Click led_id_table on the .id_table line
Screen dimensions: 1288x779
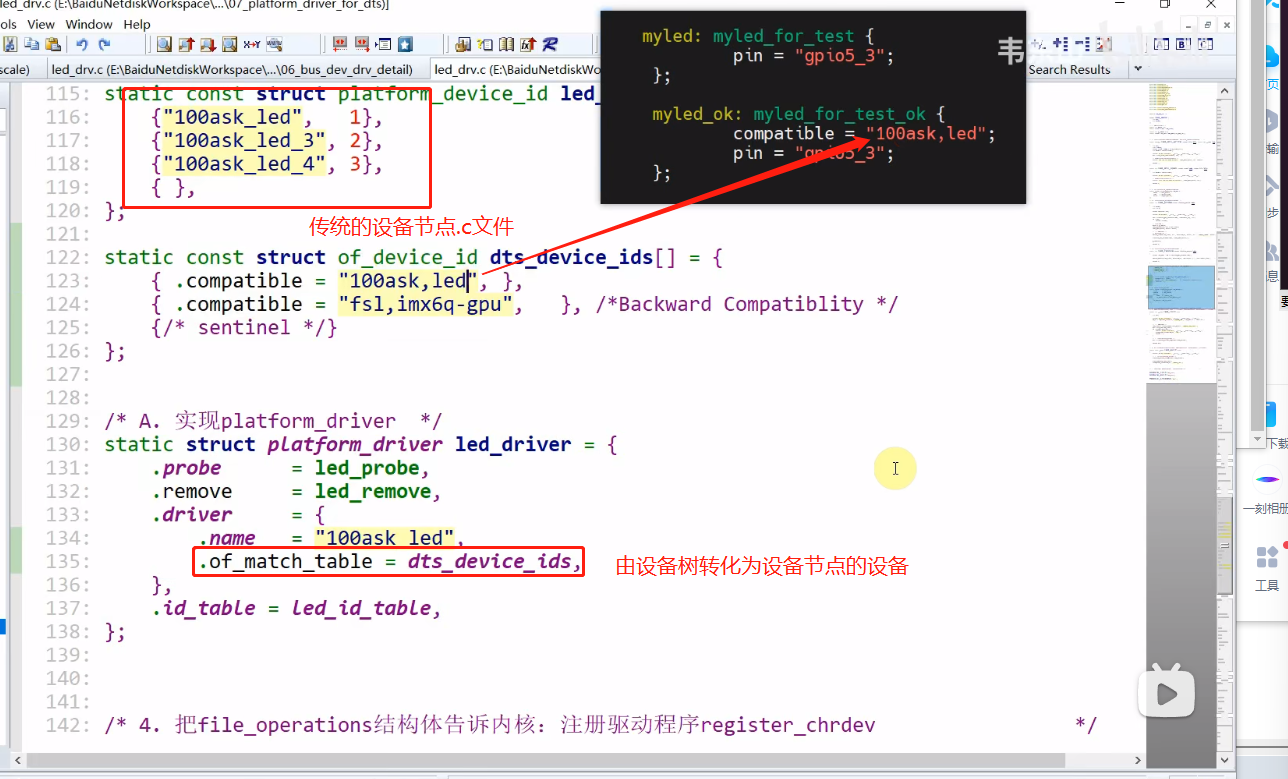(361, 608)
